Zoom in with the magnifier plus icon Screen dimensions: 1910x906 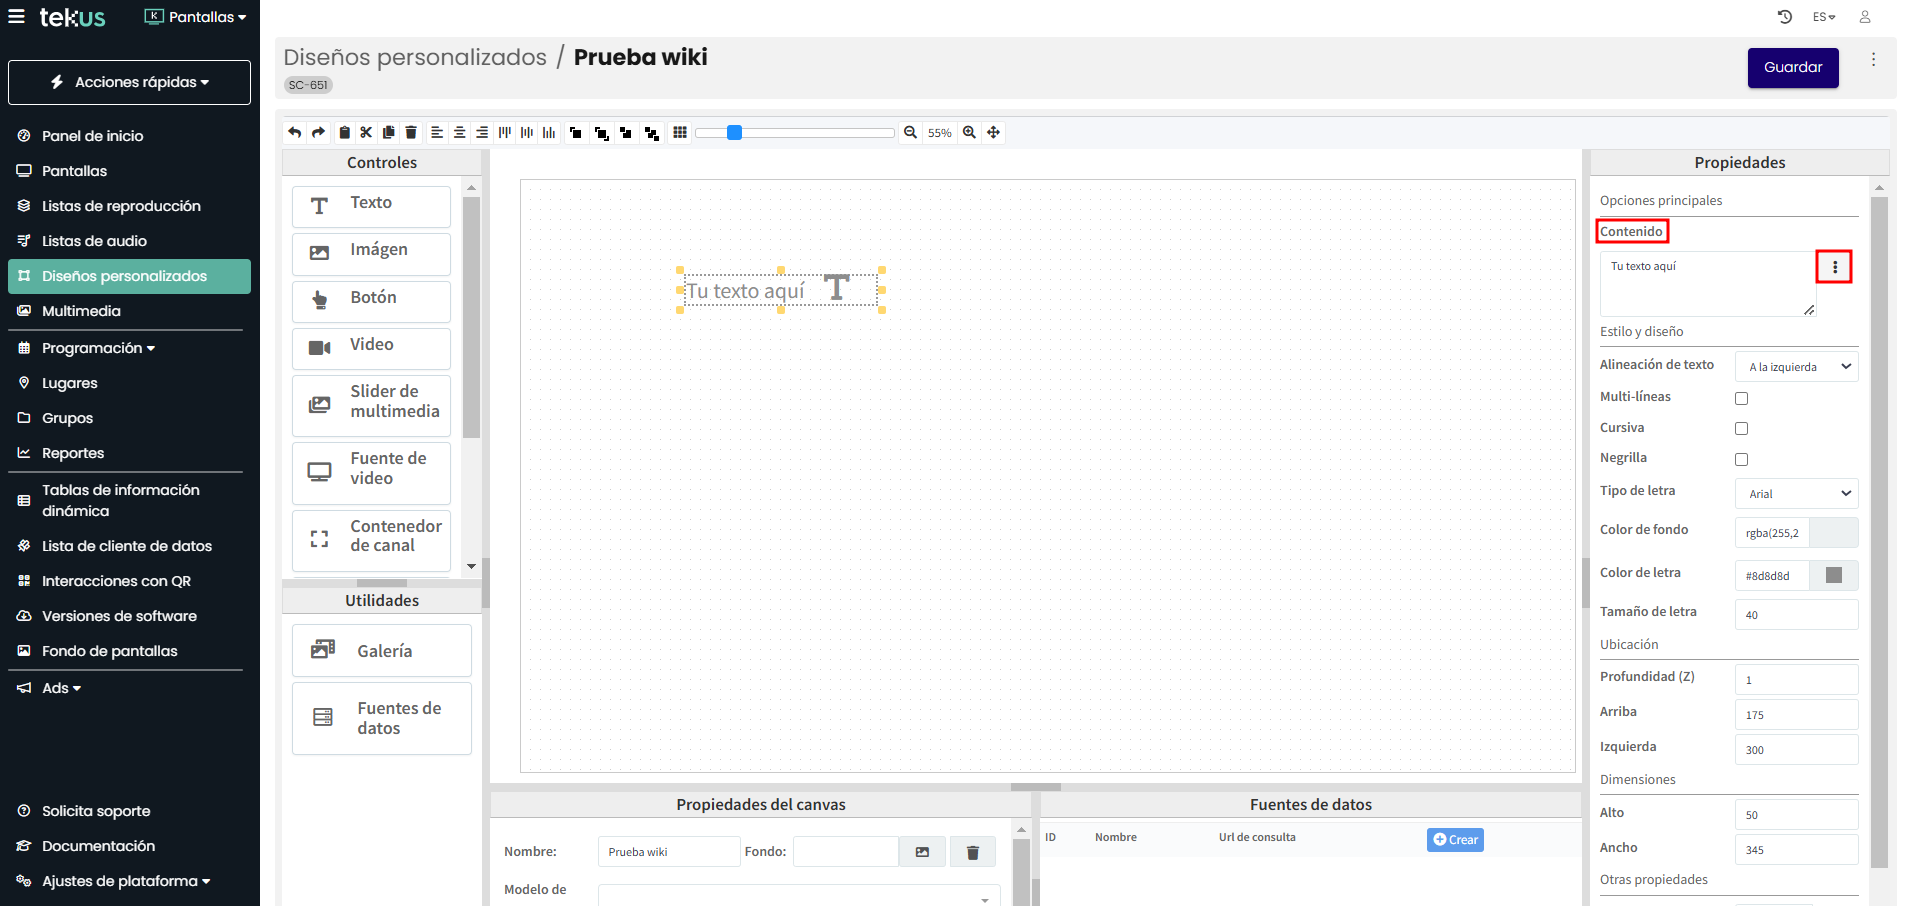[x=969, y=132]
